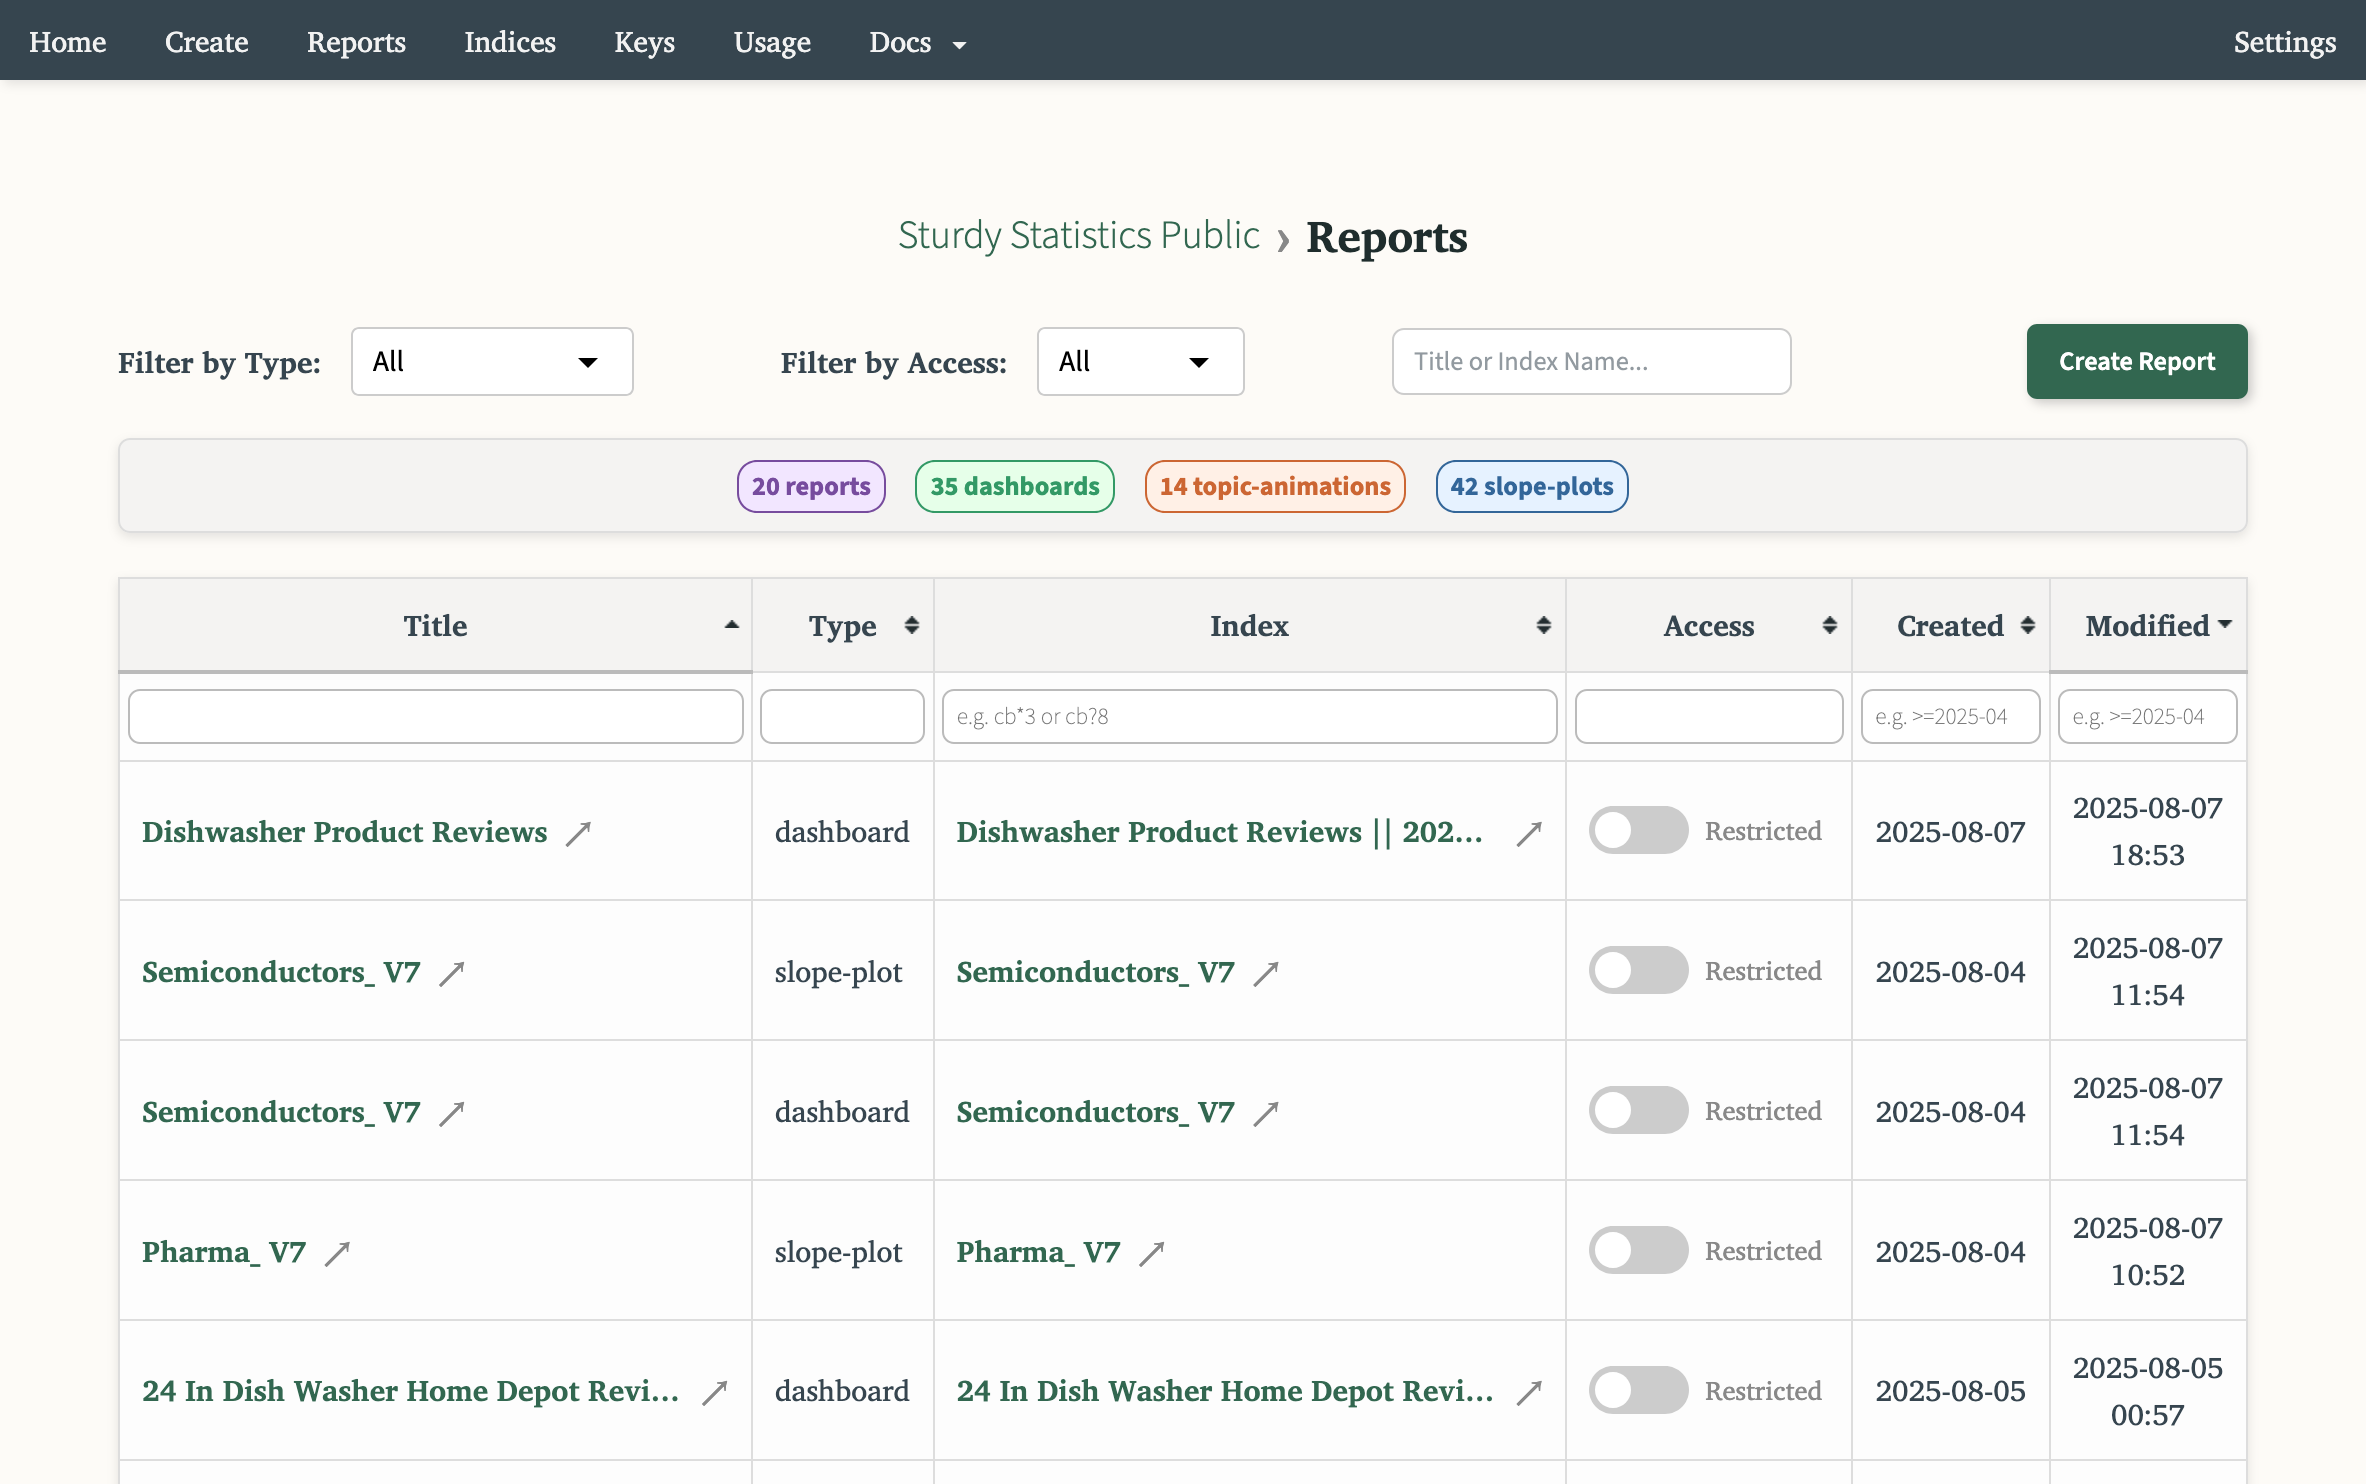Open Sturdy Statistics Public breadcrumb link
The width and height of the screenshot is (2366, 1484).
pyautogui.click(x=1078, y=236)
